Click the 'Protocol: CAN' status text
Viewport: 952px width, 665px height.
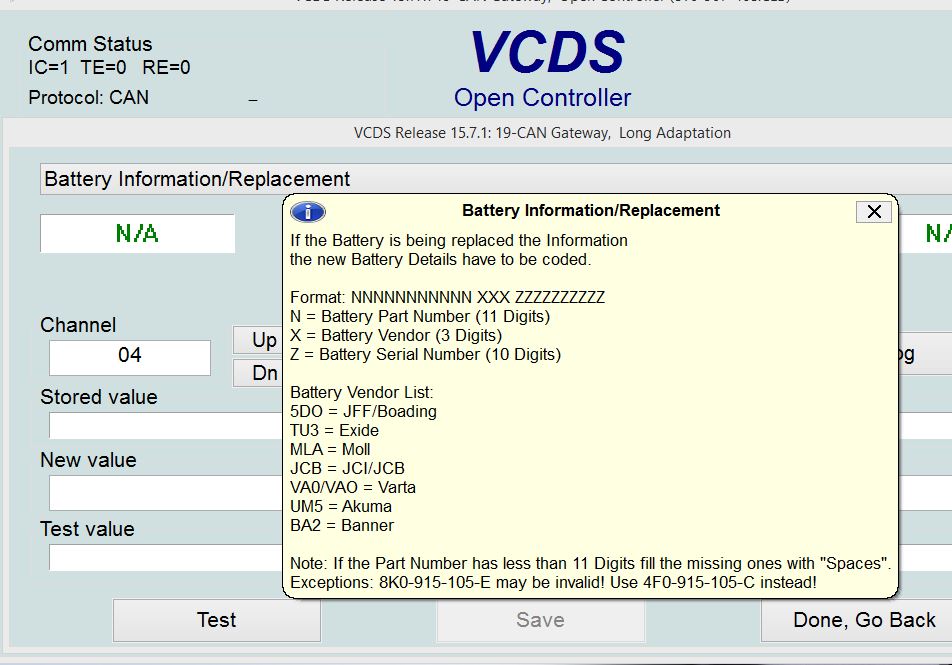89,98
